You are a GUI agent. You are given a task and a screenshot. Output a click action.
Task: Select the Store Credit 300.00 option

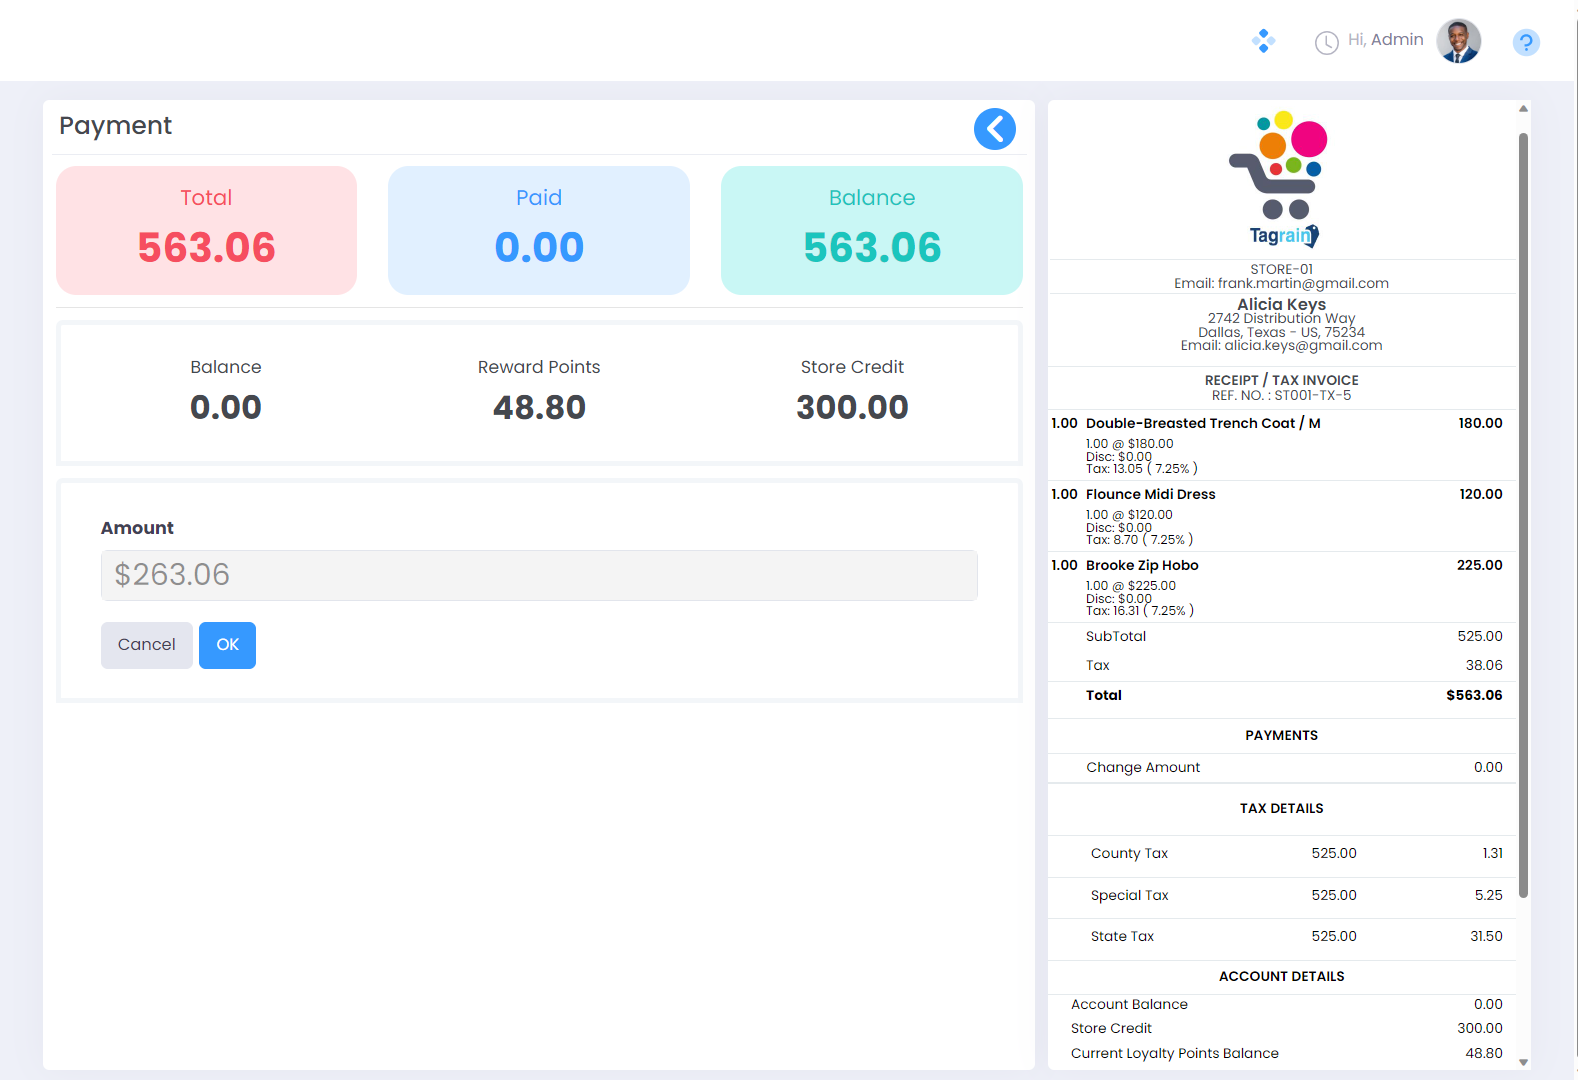pyautogui.click(x=851, y=391)
